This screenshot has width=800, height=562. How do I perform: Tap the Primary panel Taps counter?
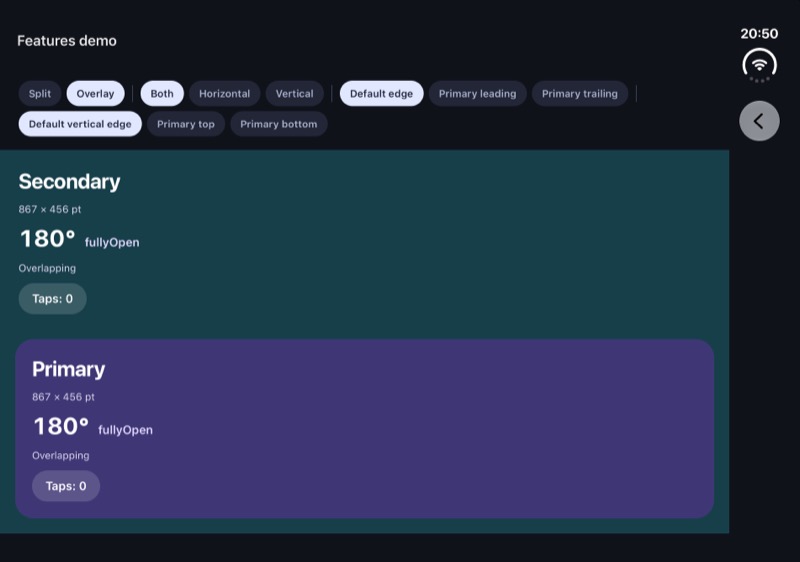click(66, 486)
